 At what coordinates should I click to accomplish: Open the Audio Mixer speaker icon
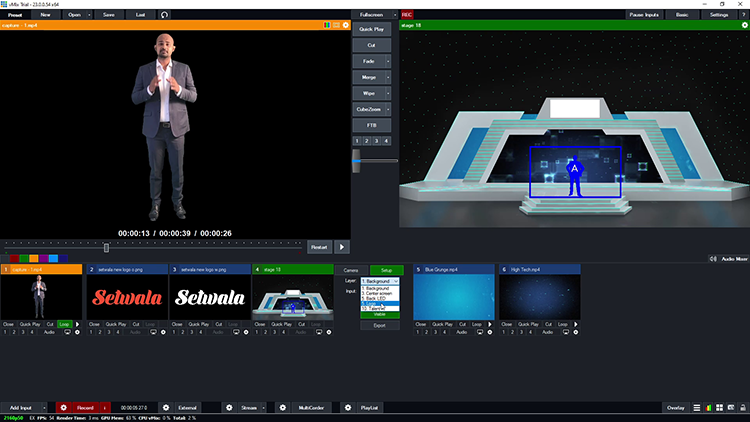click(x=711, y=259)
